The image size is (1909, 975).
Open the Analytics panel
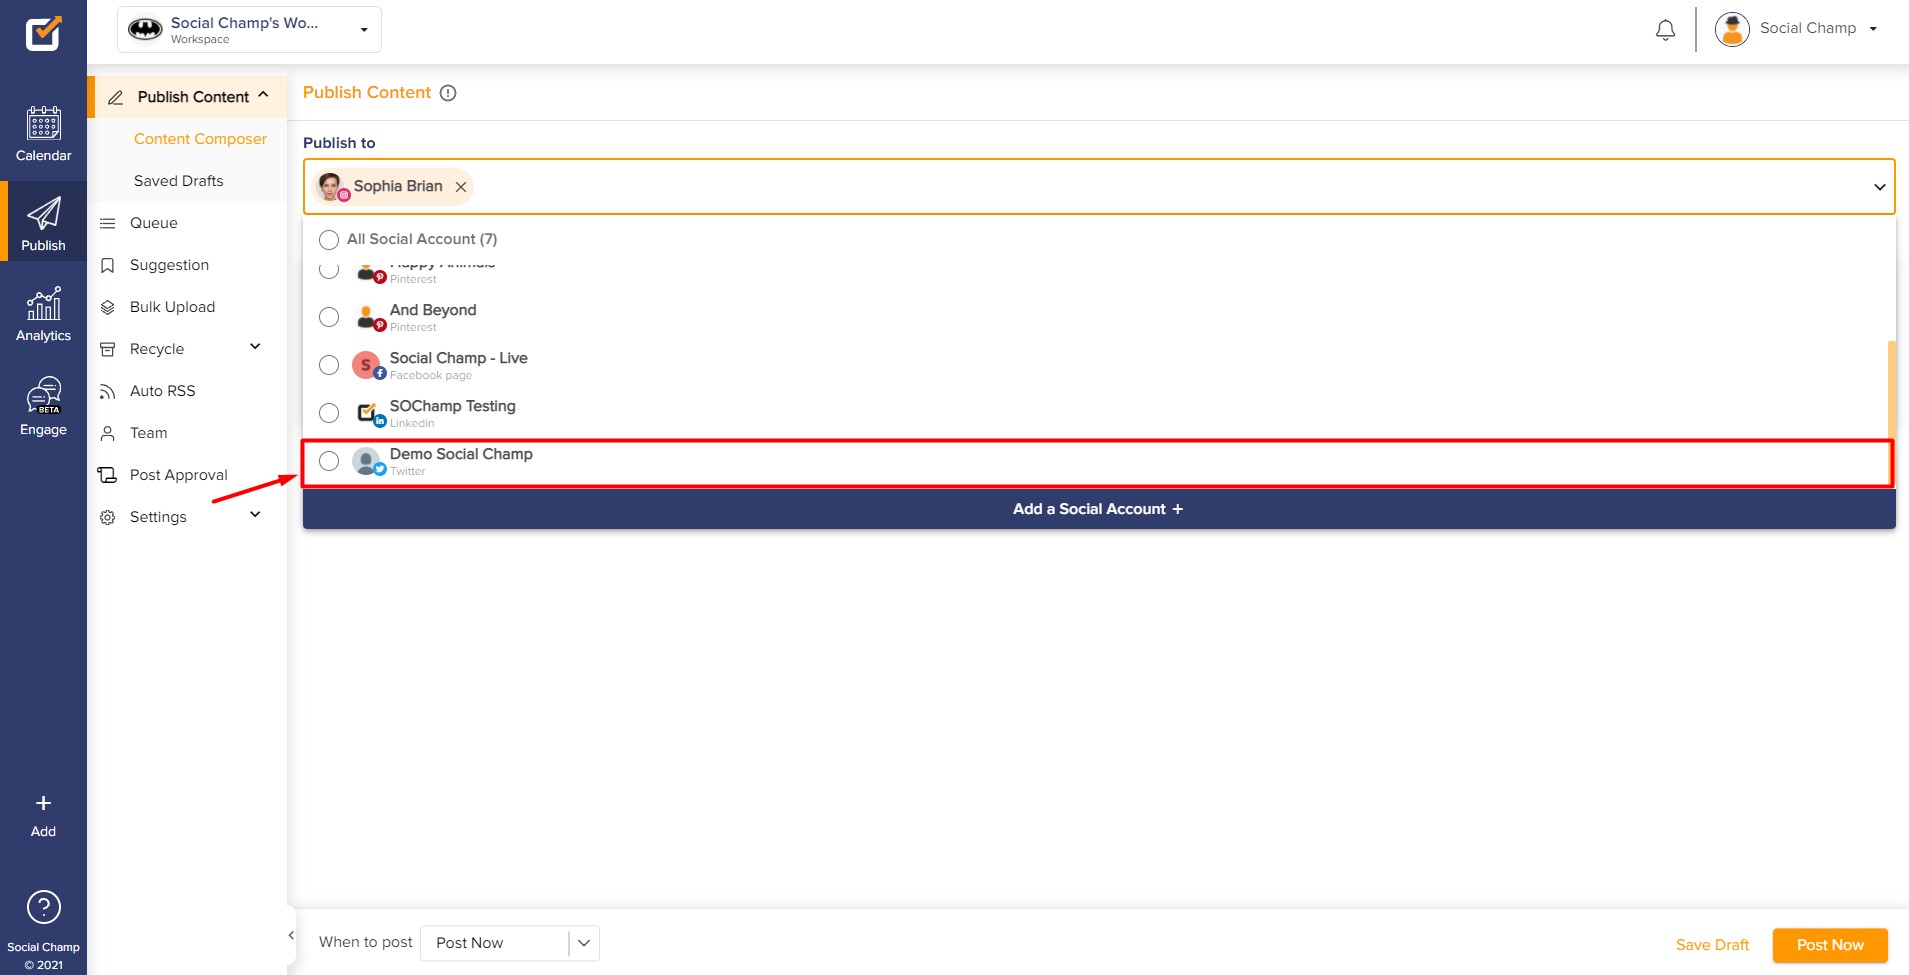pyautogui.click(x=43, y=313)
